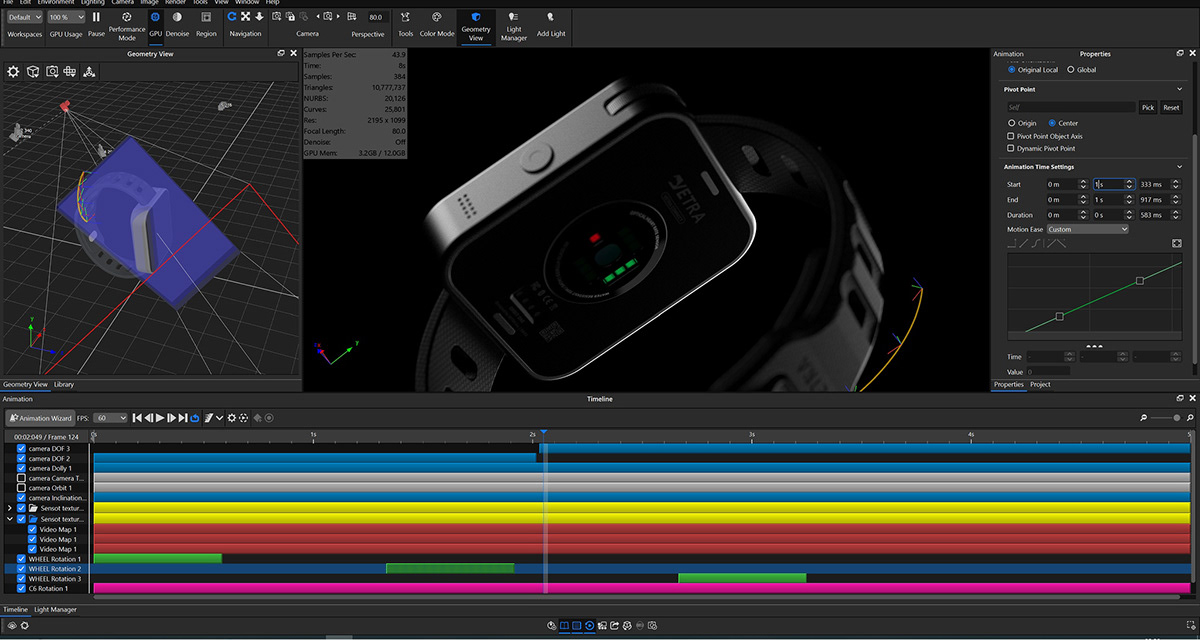
Task: Select the Denoise toolbar icon
Action: click(x=178, y=17)
